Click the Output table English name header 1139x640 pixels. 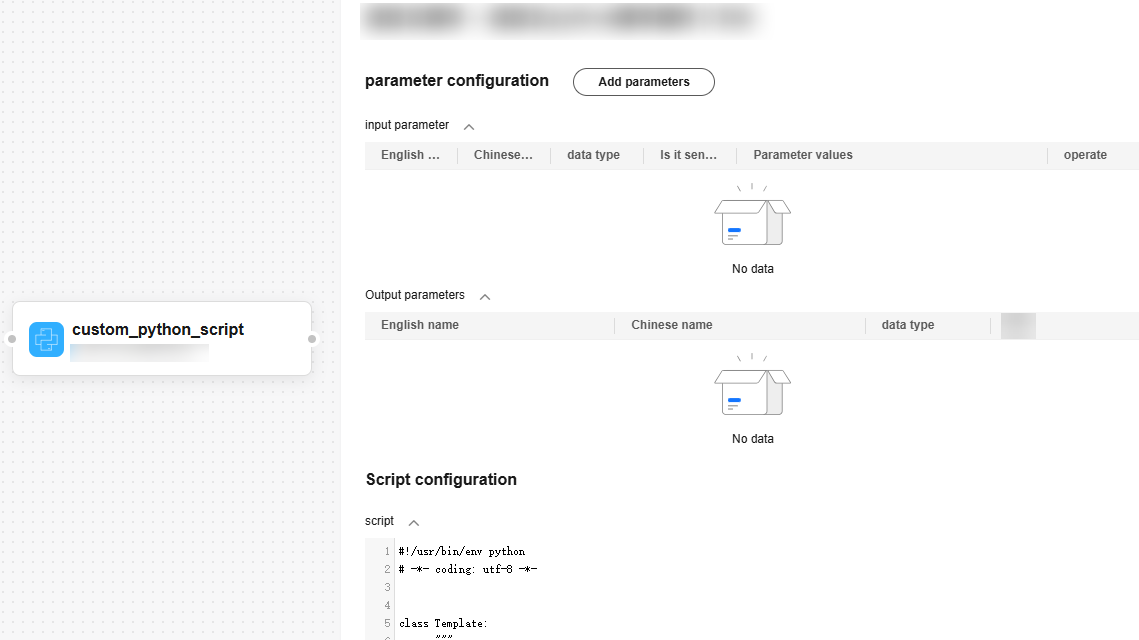coord(420,325)
